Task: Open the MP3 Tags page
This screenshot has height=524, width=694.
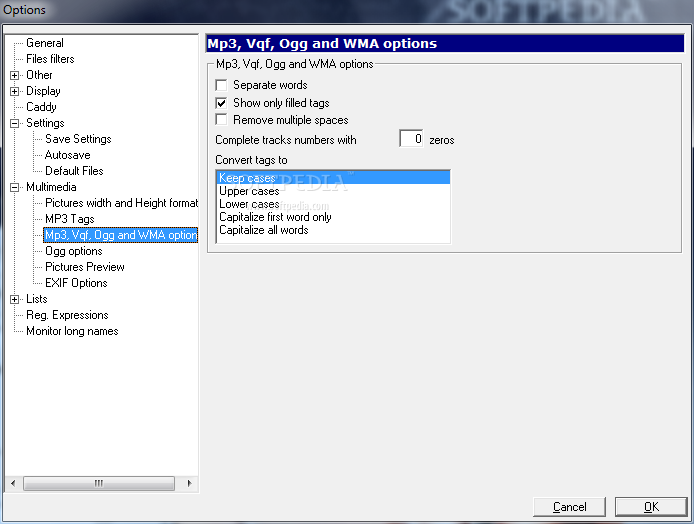Action: pyautogui.click(x=69, y=219)
